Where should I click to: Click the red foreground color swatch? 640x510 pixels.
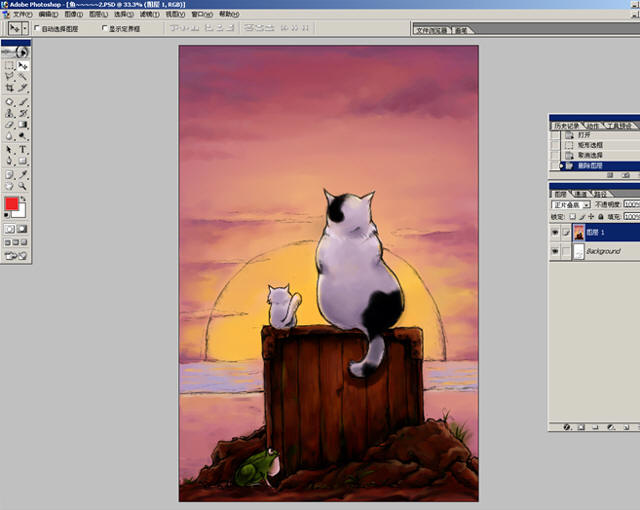click(11, 203)
